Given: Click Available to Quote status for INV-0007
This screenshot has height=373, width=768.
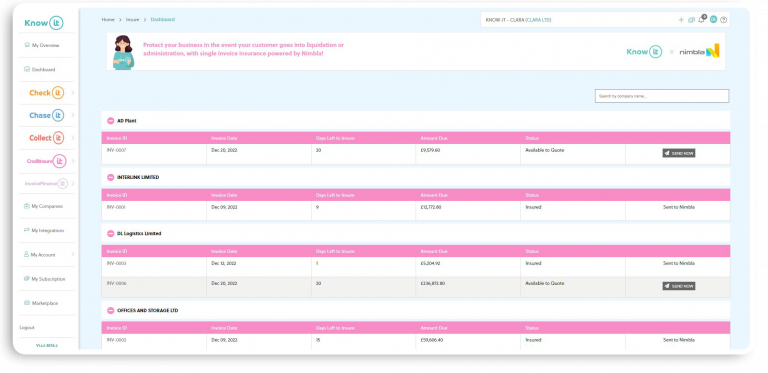Looking at the screenshot, I should tap(545, 150).
